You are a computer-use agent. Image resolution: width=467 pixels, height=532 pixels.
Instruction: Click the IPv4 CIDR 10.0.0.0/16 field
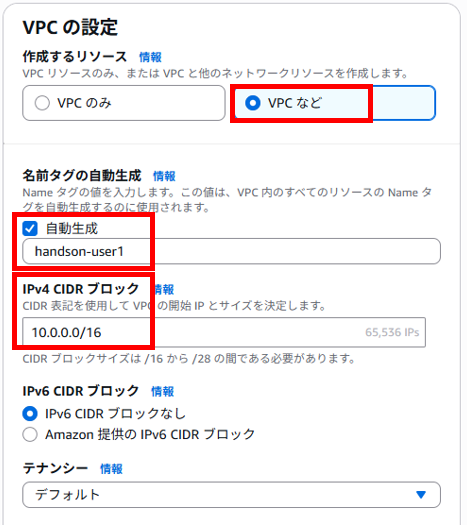click(x=224, y=332)
